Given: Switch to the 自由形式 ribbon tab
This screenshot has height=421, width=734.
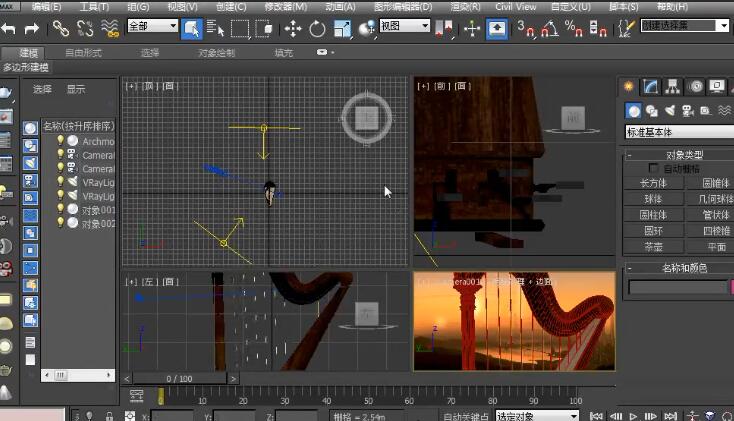Looking at the screenshot, I should [82, 52].
